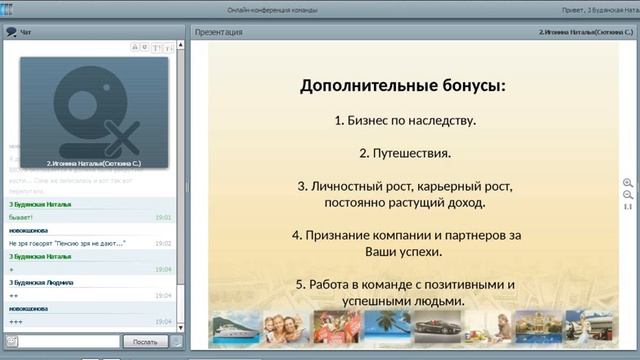Click the chat message input field

69,341
